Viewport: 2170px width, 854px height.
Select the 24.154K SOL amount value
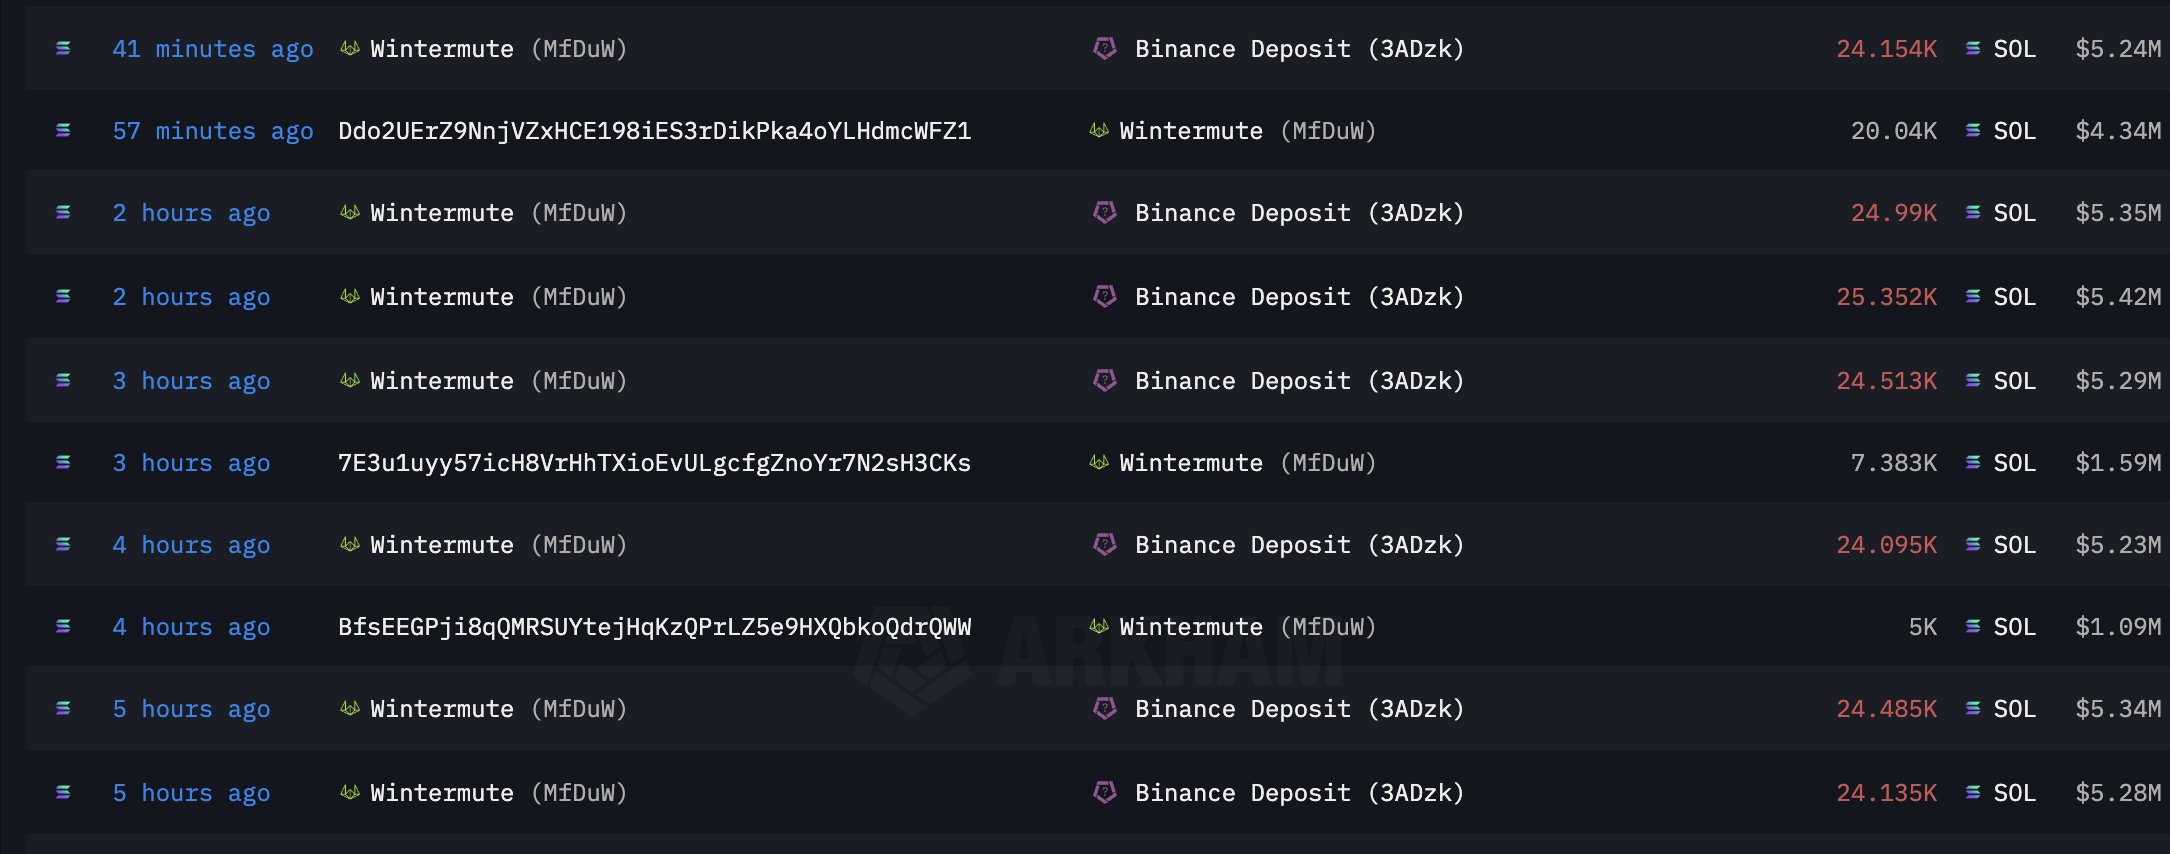(x=1886, y=49)
